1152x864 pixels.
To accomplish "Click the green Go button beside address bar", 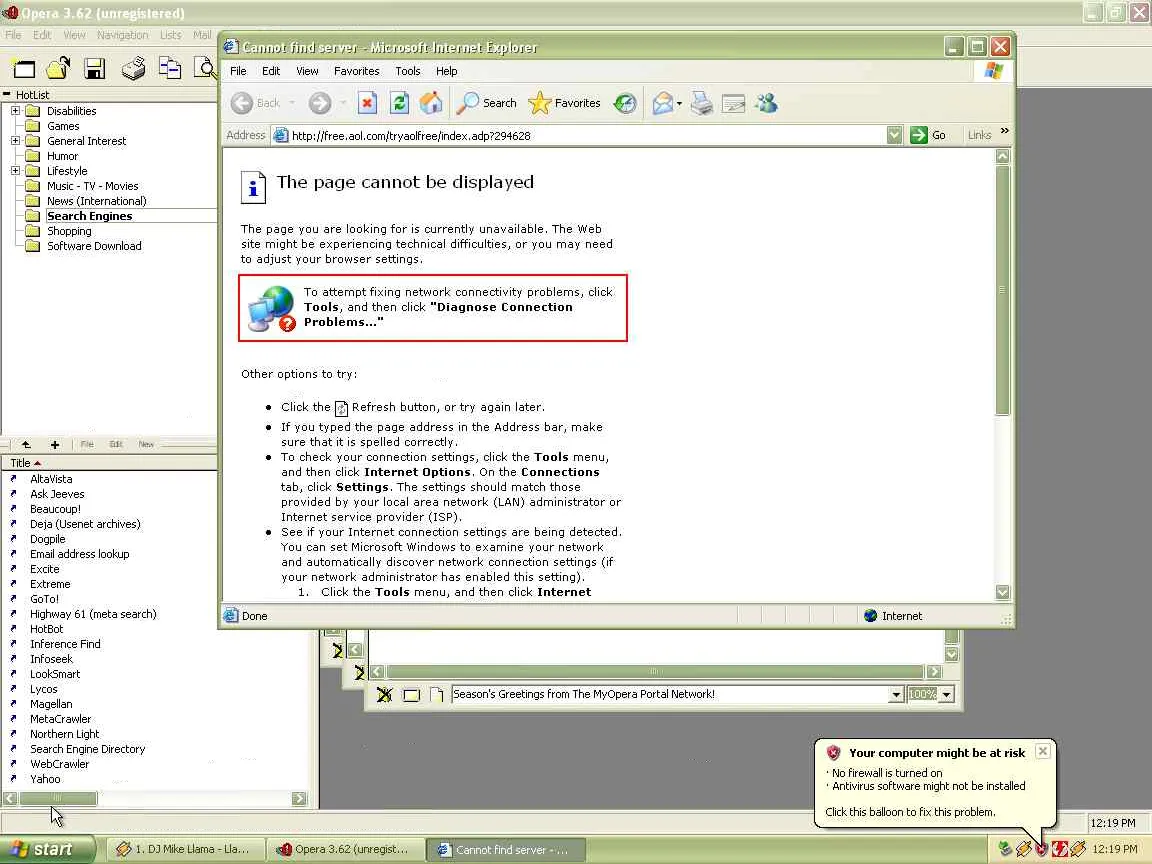I will pos(928,135).
